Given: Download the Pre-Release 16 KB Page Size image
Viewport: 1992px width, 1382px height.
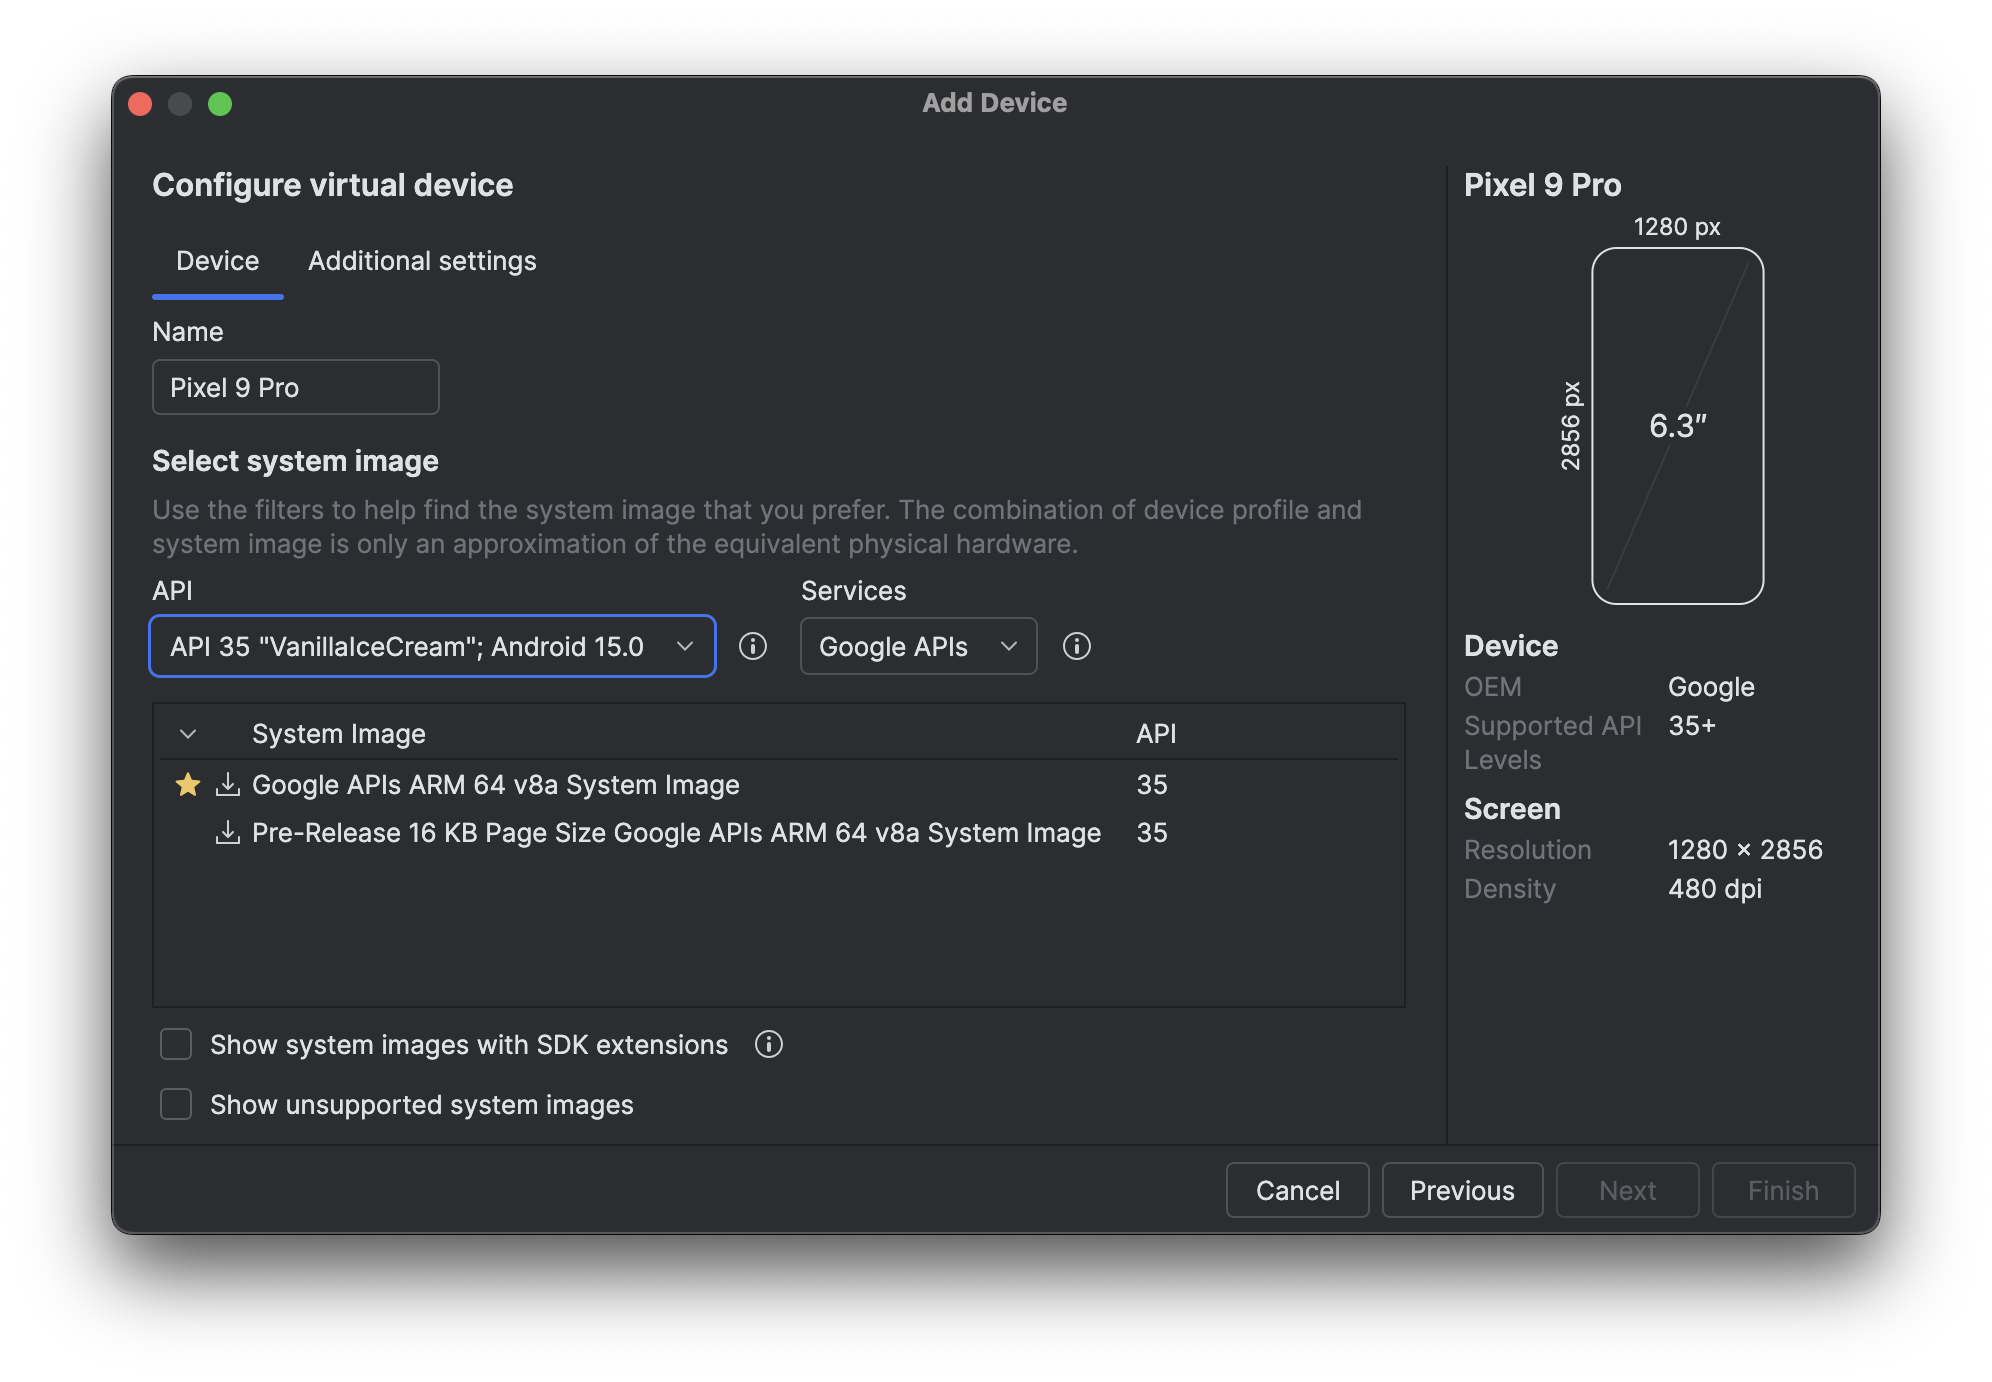Looking at the screenshot, I should tap(228, 832).
